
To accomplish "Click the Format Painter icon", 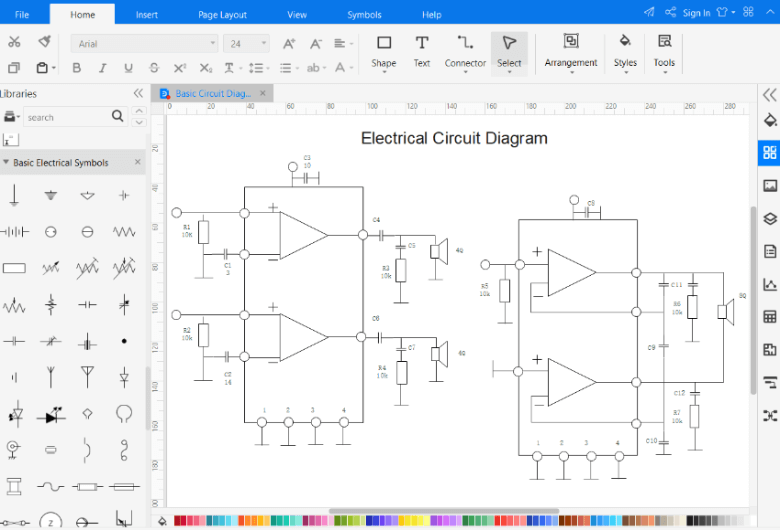I will click(x=45, y=42).
